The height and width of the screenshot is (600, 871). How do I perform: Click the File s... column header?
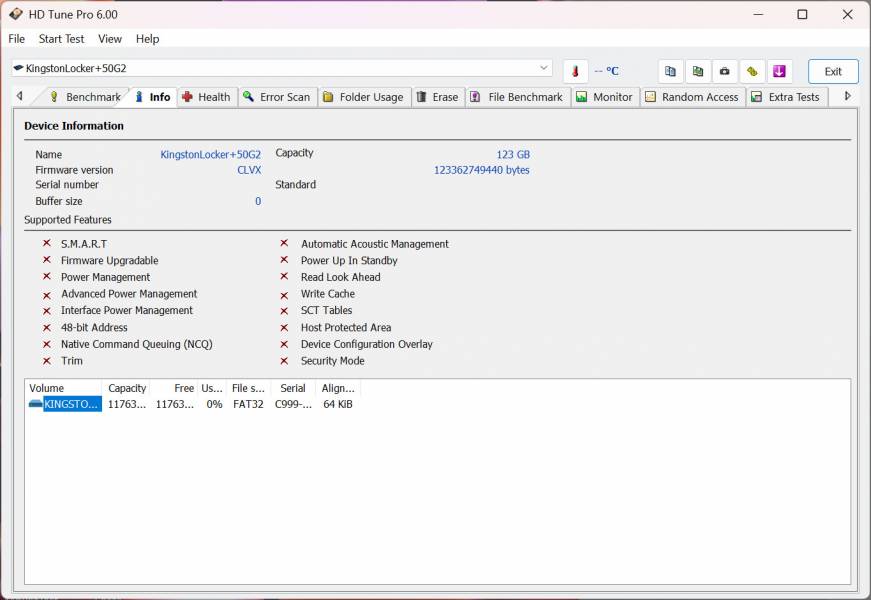[x=248, y=388]
